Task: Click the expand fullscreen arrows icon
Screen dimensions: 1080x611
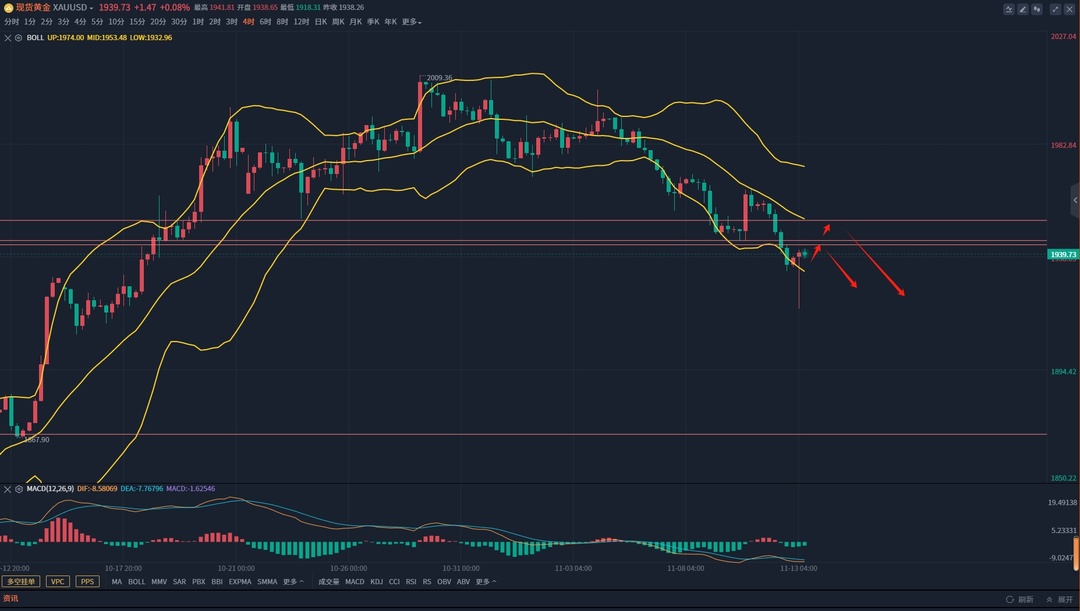Action: (1055, 9)
